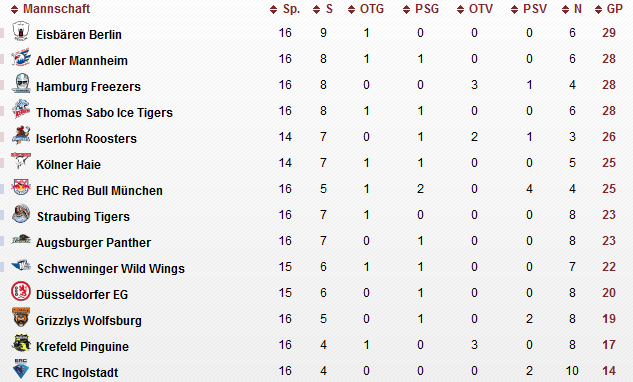Image resolution: width=633 pixels, height=382 pixels.
Task: Open the Thomas Sabo Ice Tigers team name
Action: click(x=104, y=113)
